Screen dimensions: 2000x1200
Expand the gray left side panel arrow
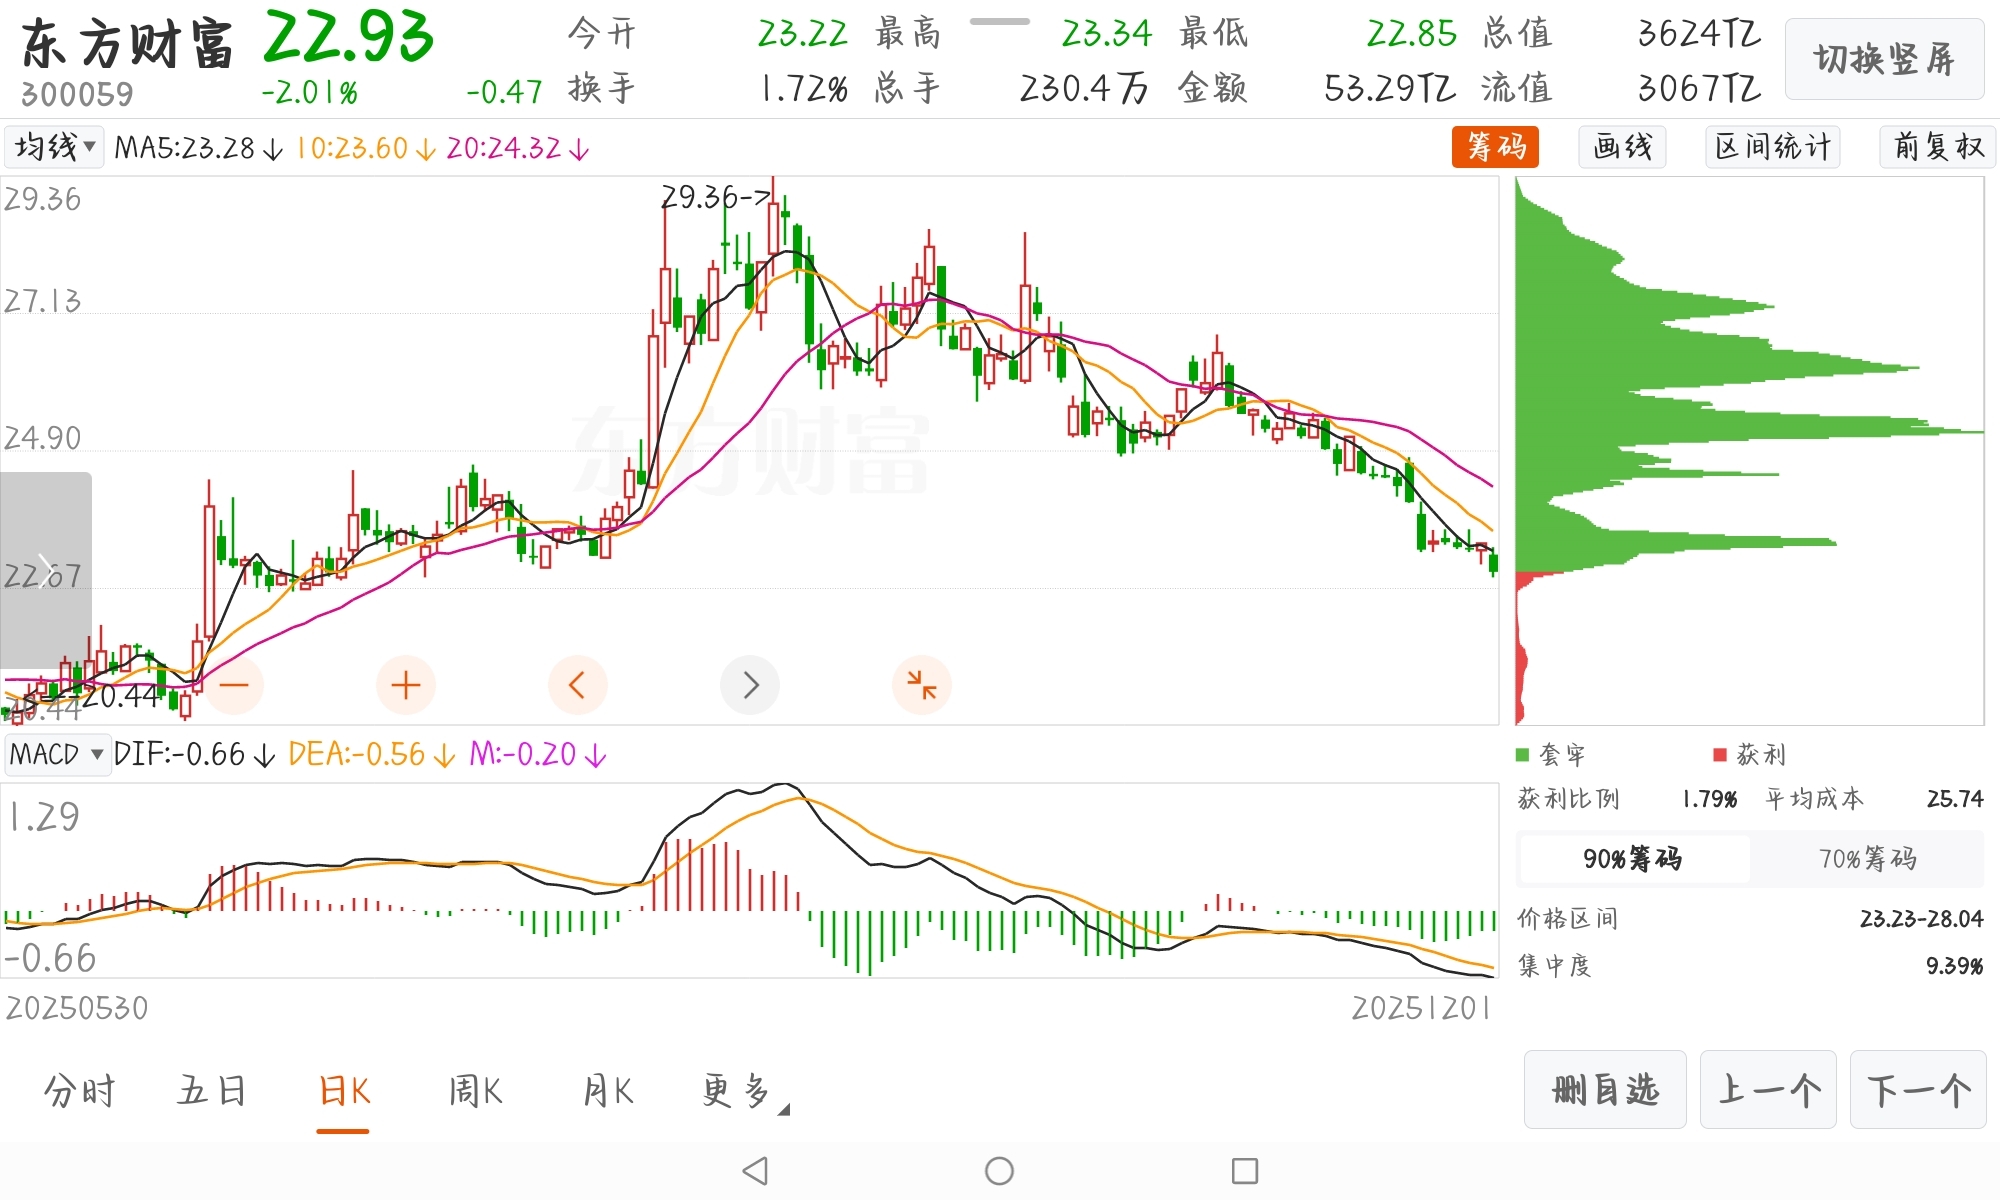pyautogui.click(x=45, y=570)
